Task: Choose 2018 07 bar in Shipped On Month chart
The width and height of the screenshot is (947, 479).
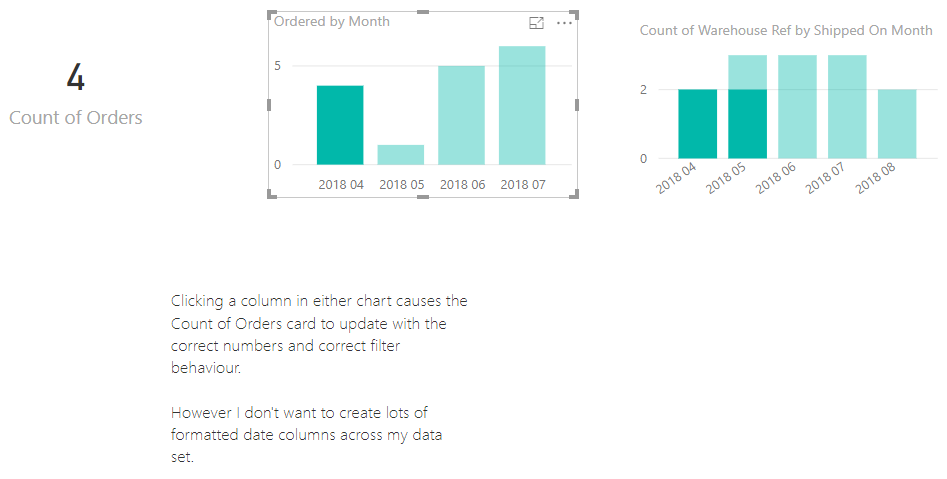Action: click(847, 107)
